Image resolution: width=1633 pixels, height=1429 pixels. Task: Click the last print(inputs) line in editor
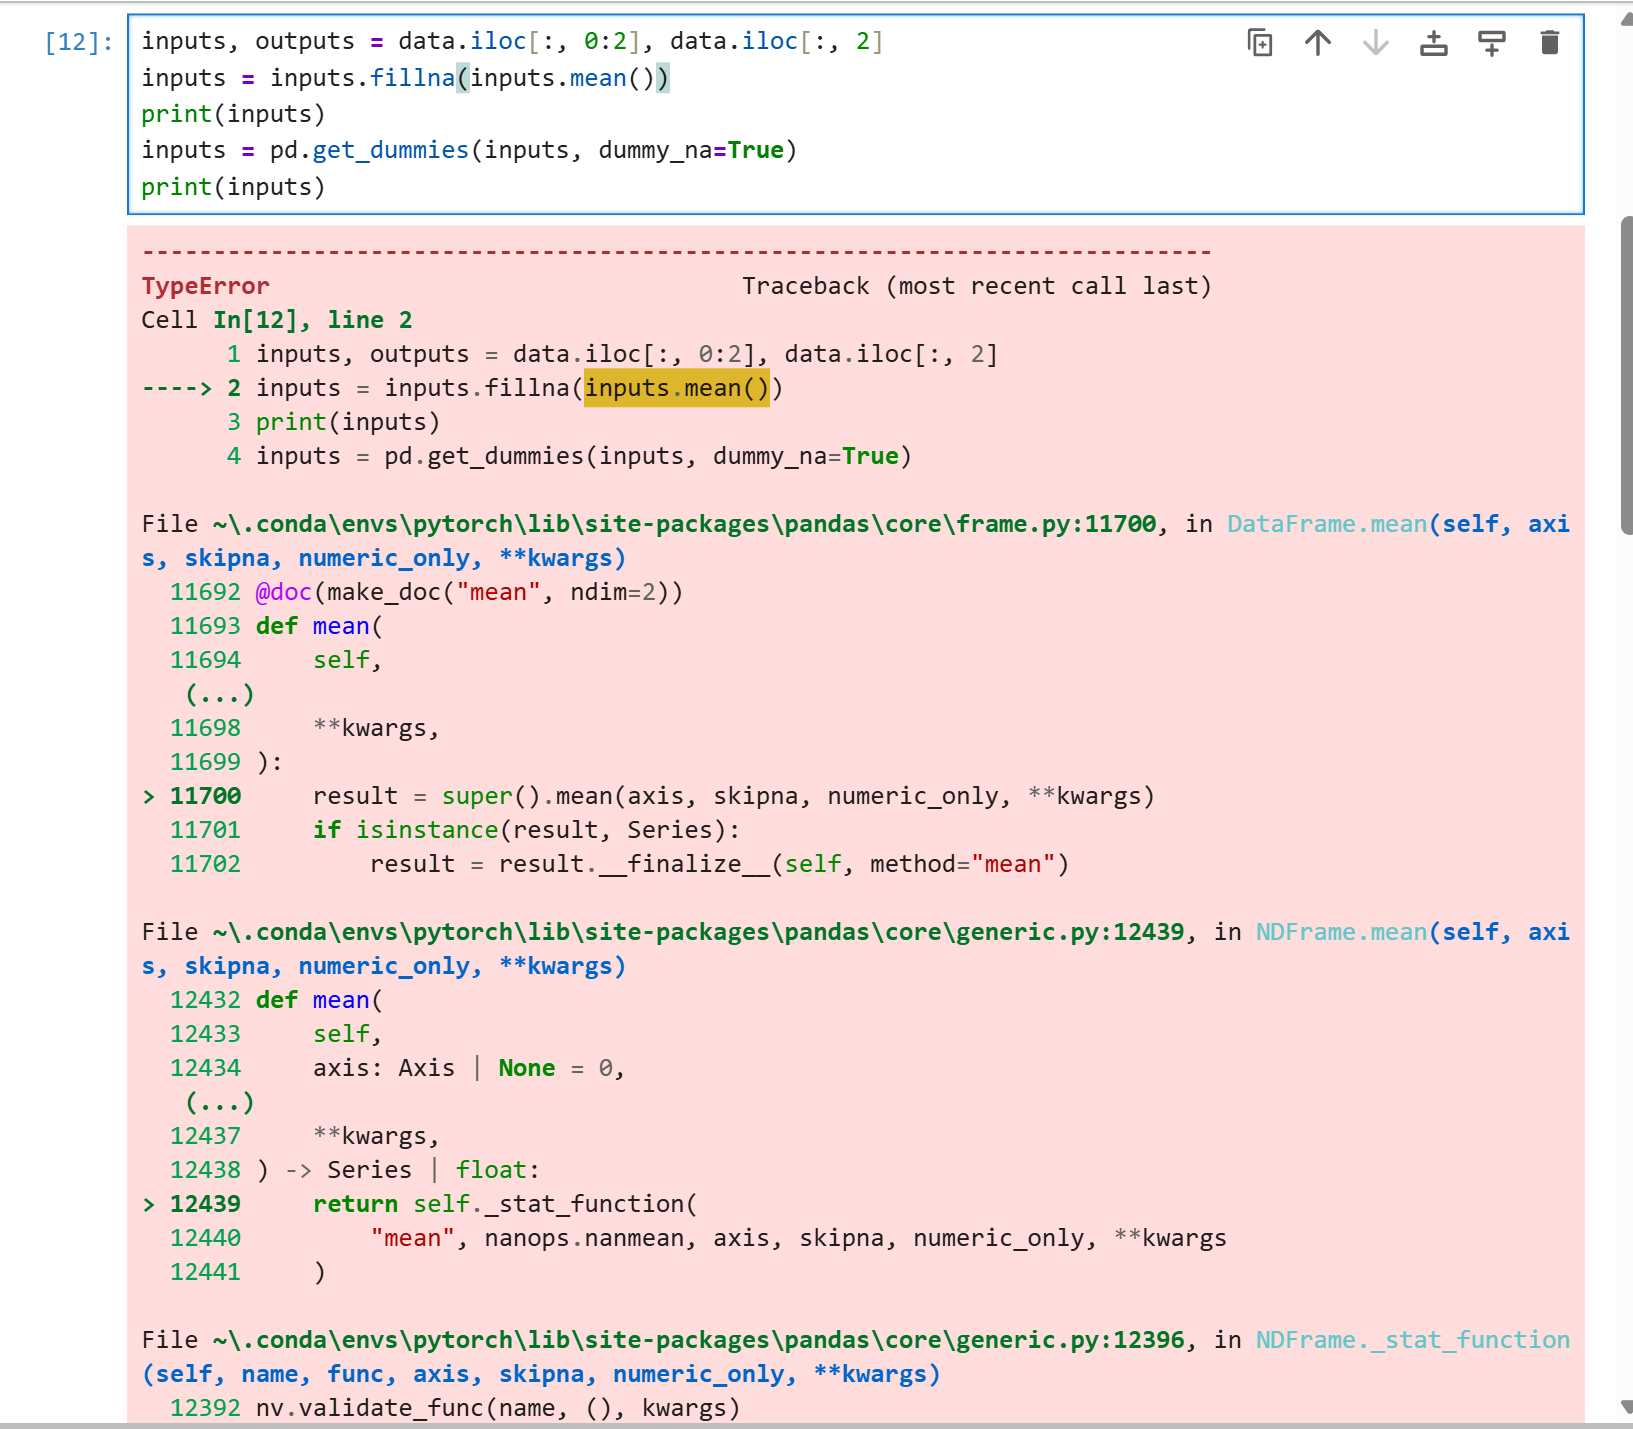(233, 187)
